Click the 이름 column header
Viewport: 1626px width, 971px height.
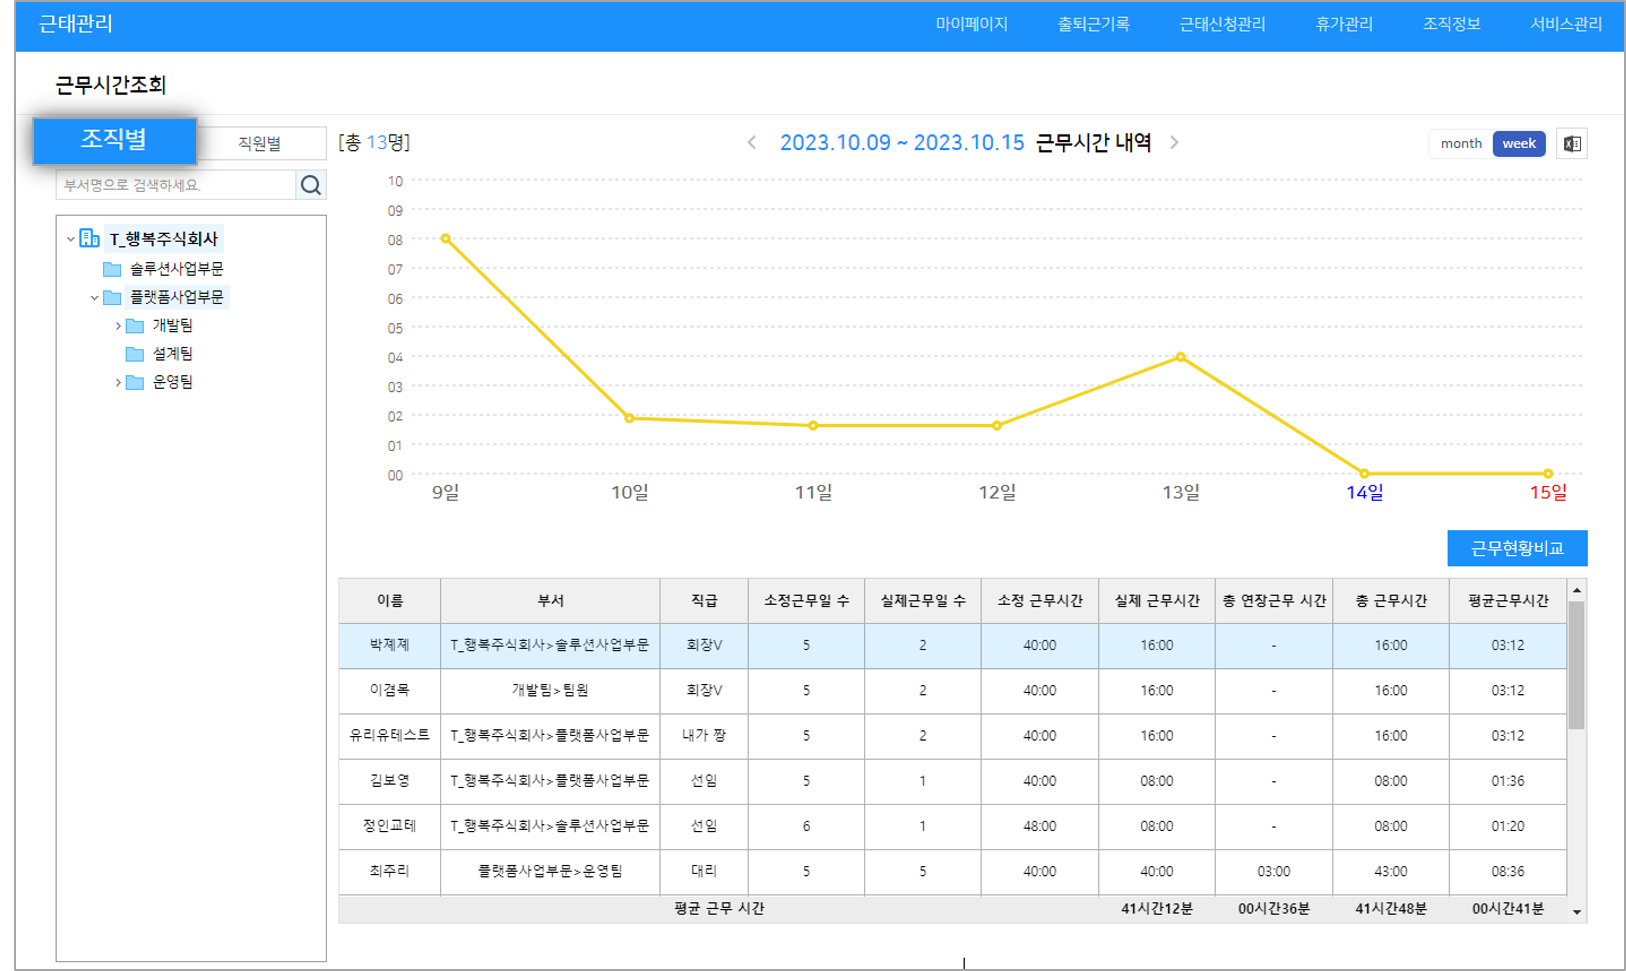coord(390,601)
